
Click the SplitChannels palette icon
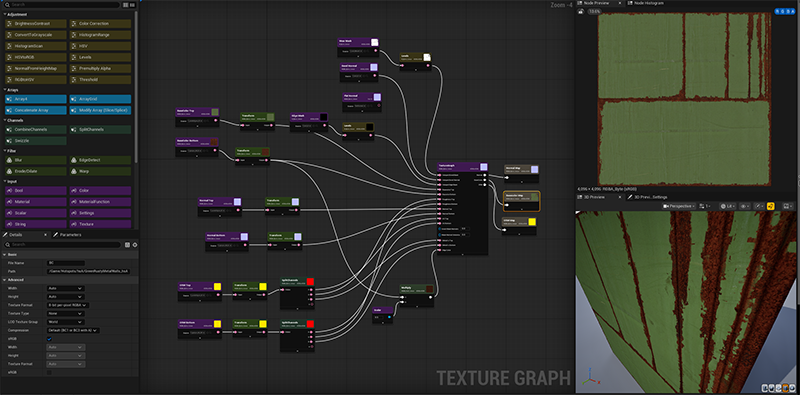[74, 130]
